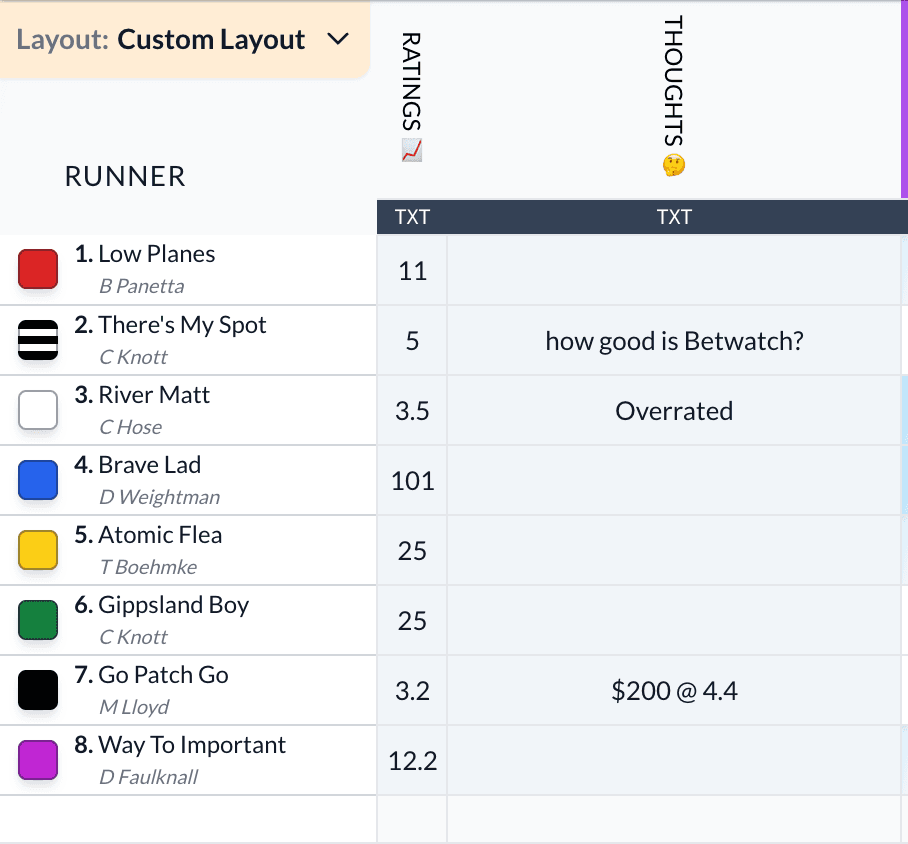Click the TXT header of the RATINGS column
Image resolution: width=908 pixels, height=844 pixels.
412,217
